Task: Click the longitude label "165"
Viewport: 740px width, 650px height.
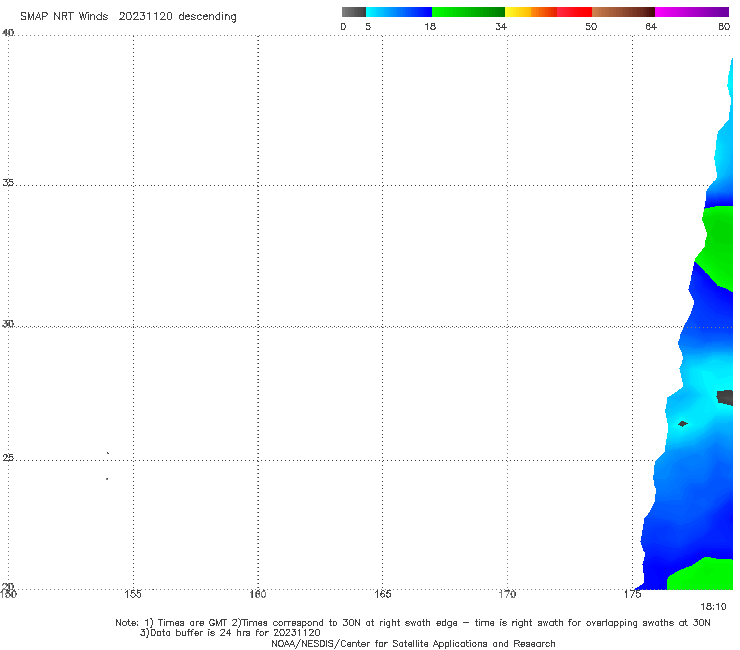Action: coord(382,594)
